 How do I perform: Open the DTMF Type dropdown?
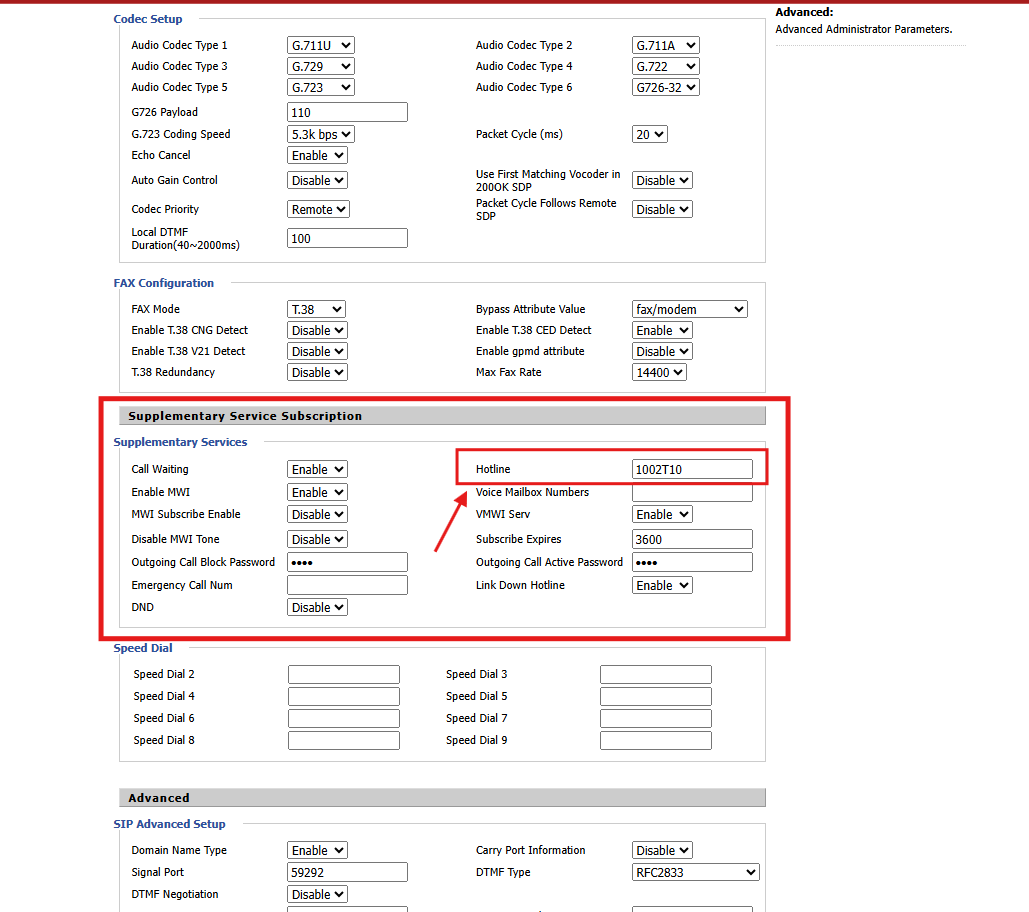coord(696,872)
